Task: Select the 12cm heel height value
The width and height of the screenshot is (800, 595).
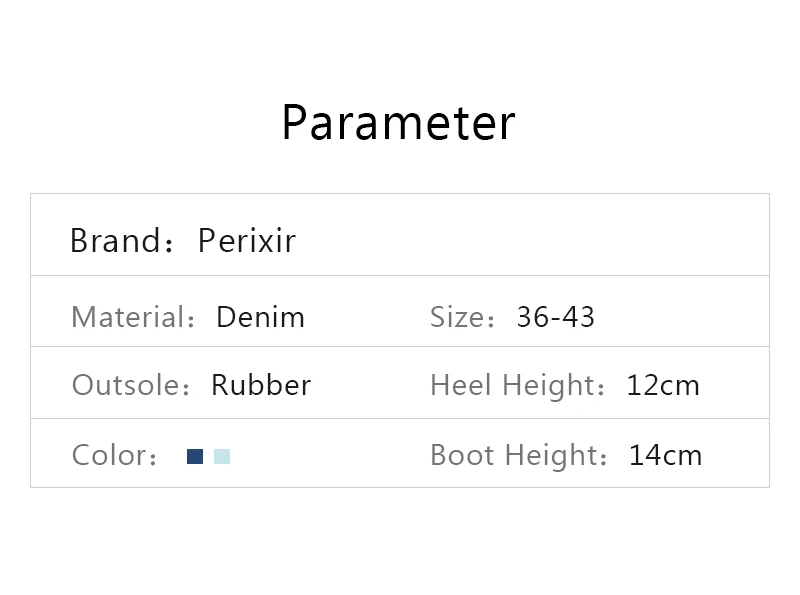Action: click(663, 385)
